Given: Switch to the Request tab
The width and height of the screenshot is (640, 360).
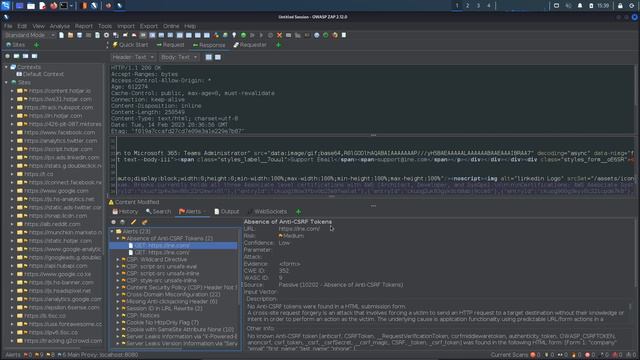Looking at the screenshot, I should 170,45.
